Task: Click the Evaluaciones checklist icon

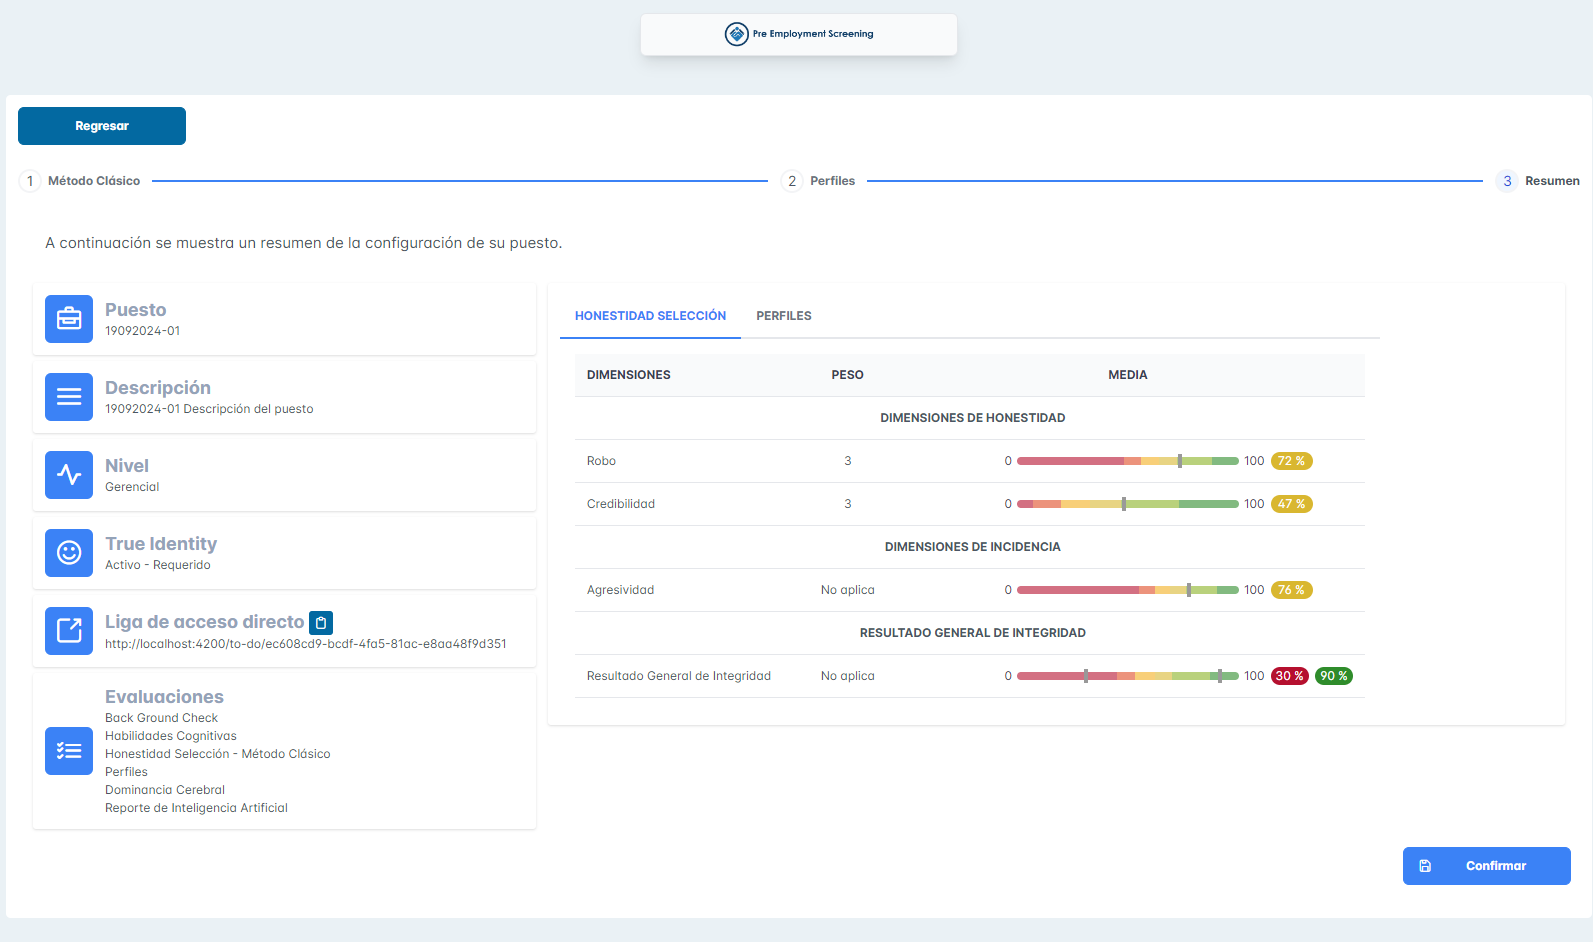Action: [x=69, y=751]
